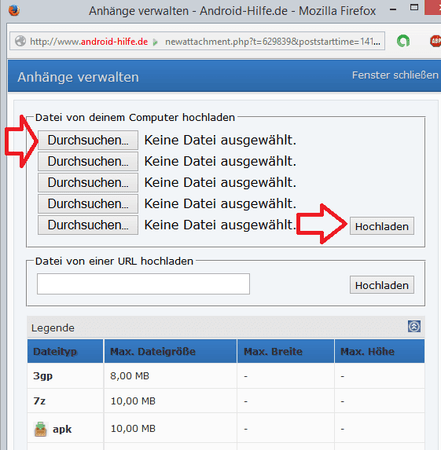Click the Dateityp column header

(65, 351)
